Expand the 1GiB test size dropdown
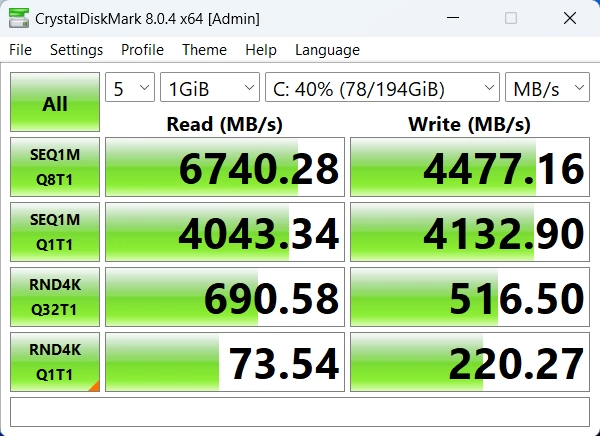 point(209,88)
